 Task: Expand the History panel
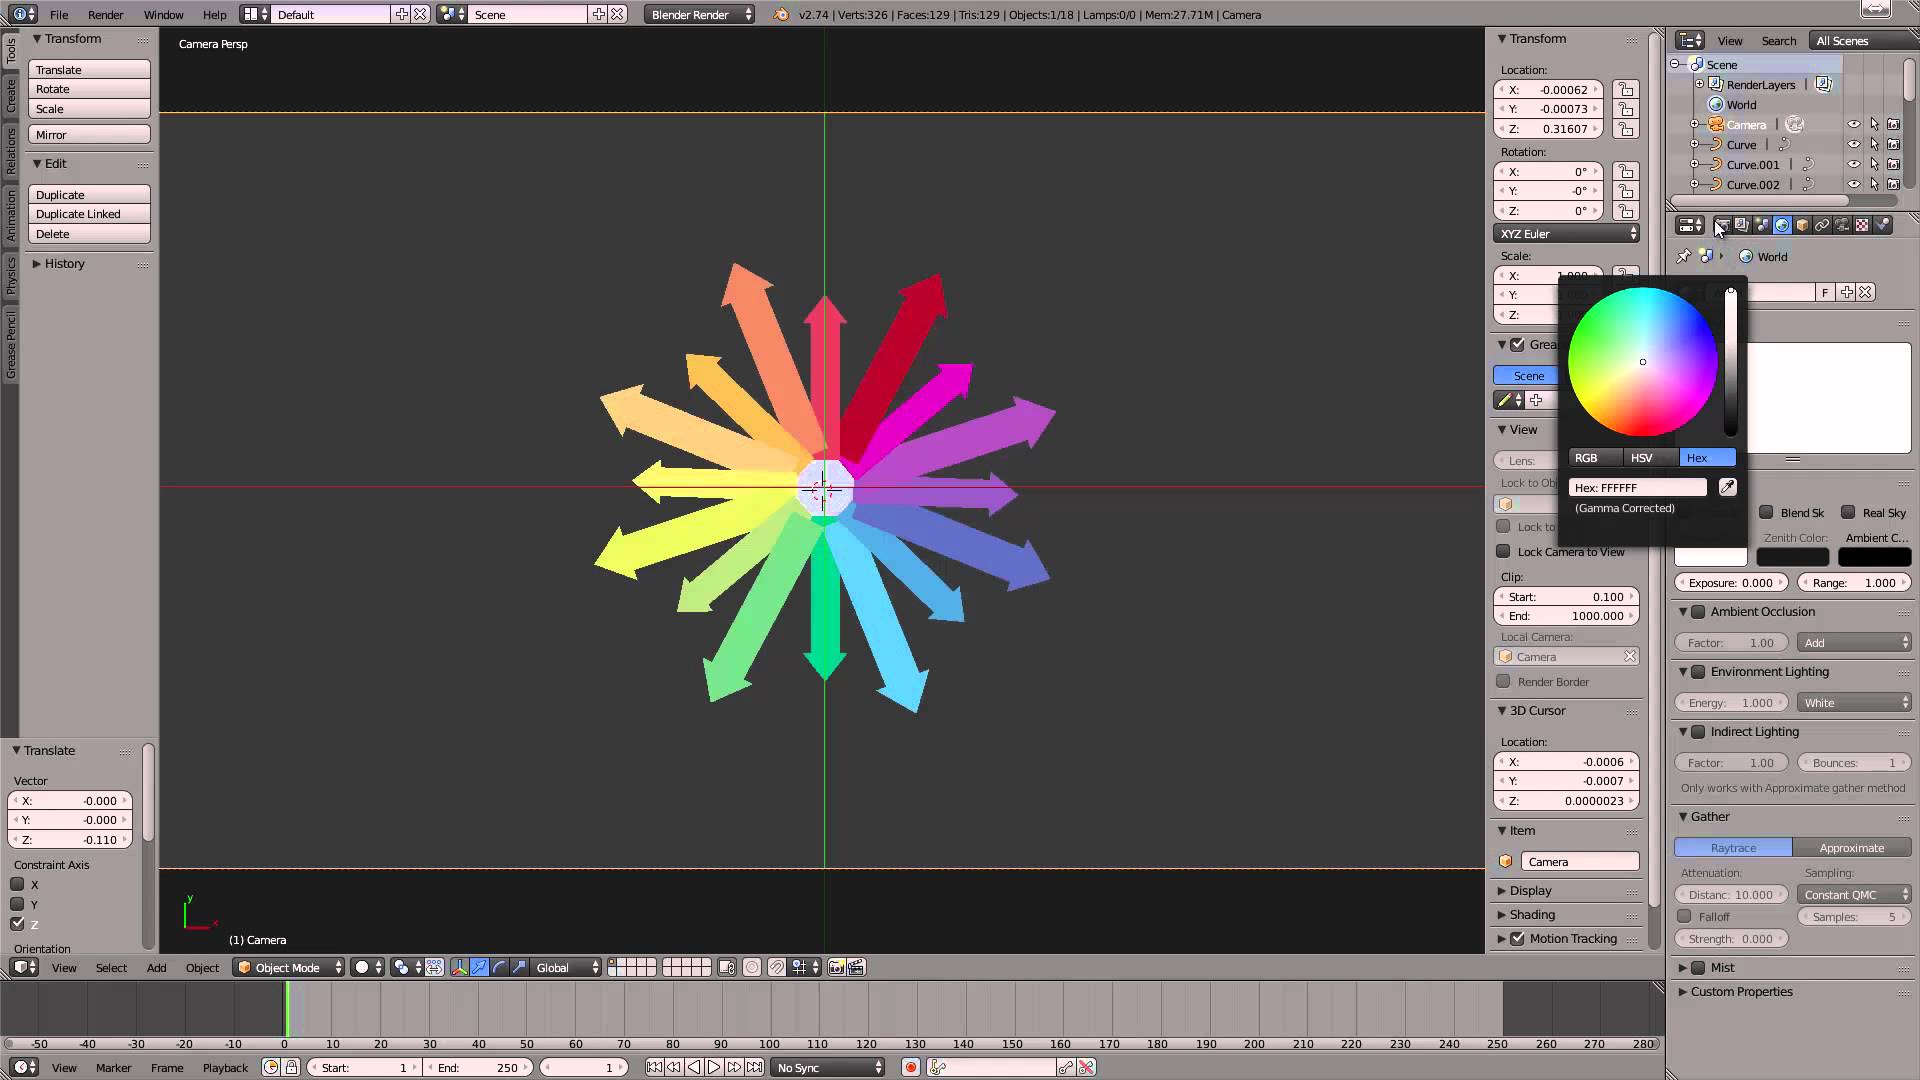(62, 264)
